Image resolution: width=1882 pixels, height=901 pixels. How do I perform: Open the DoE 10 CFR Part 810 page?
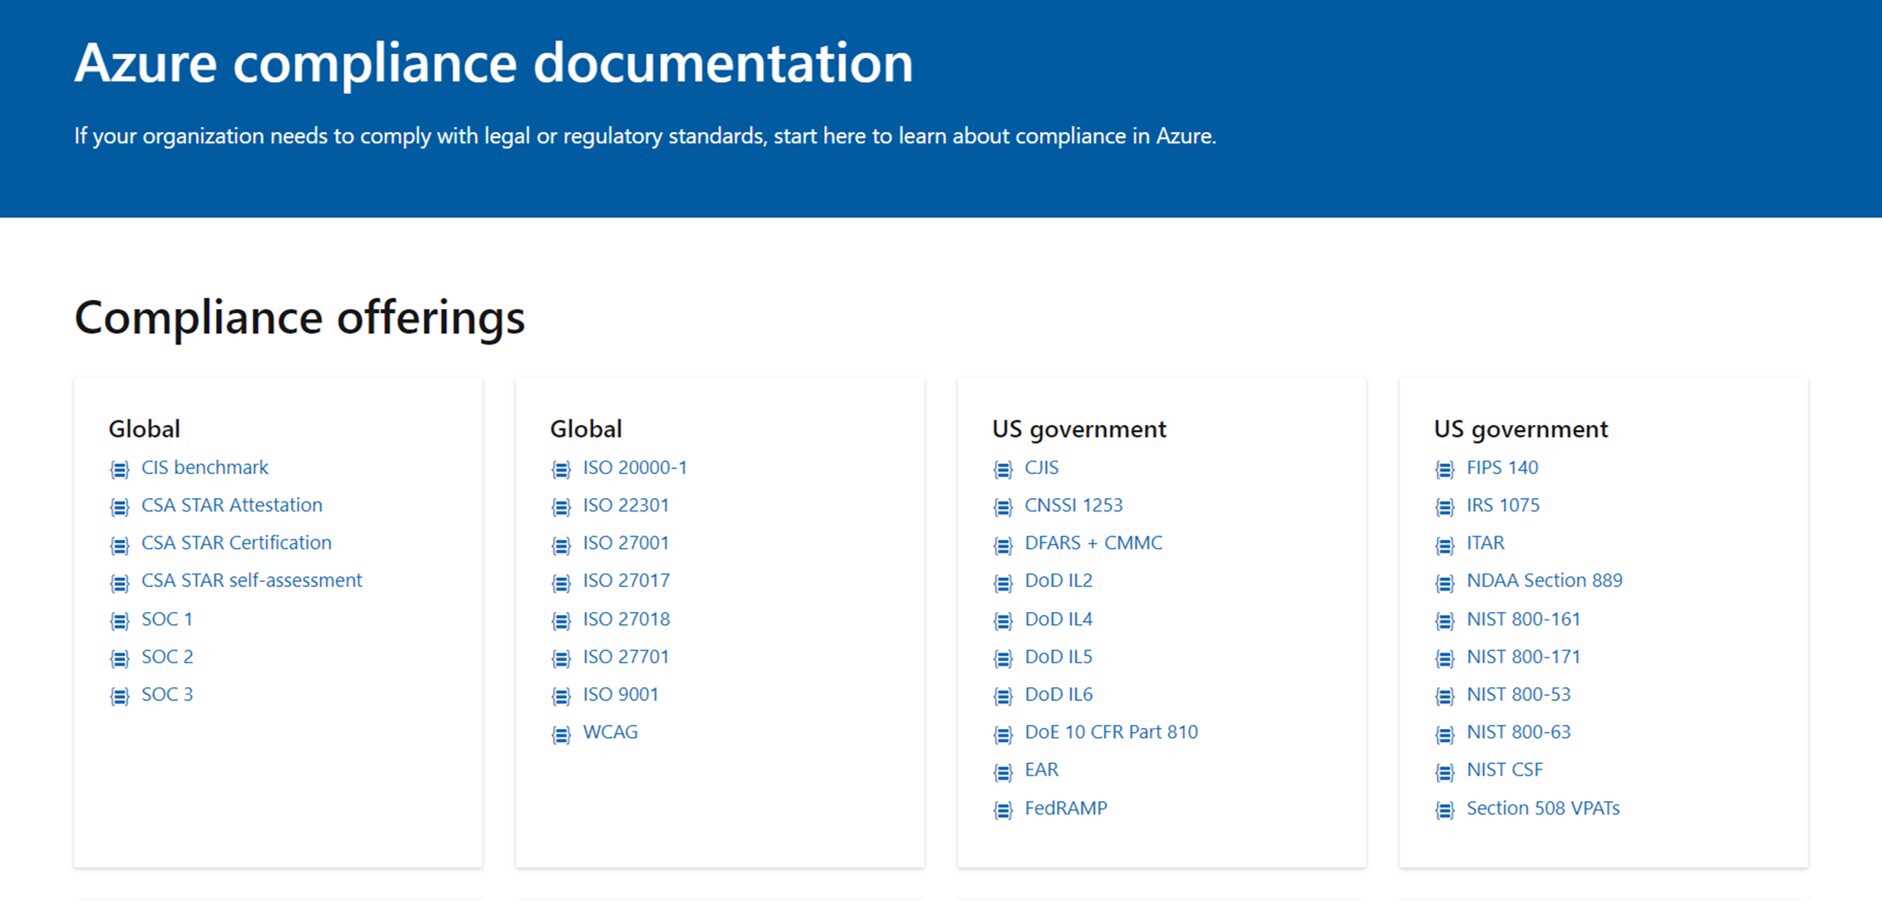[x=1112, y=732]
